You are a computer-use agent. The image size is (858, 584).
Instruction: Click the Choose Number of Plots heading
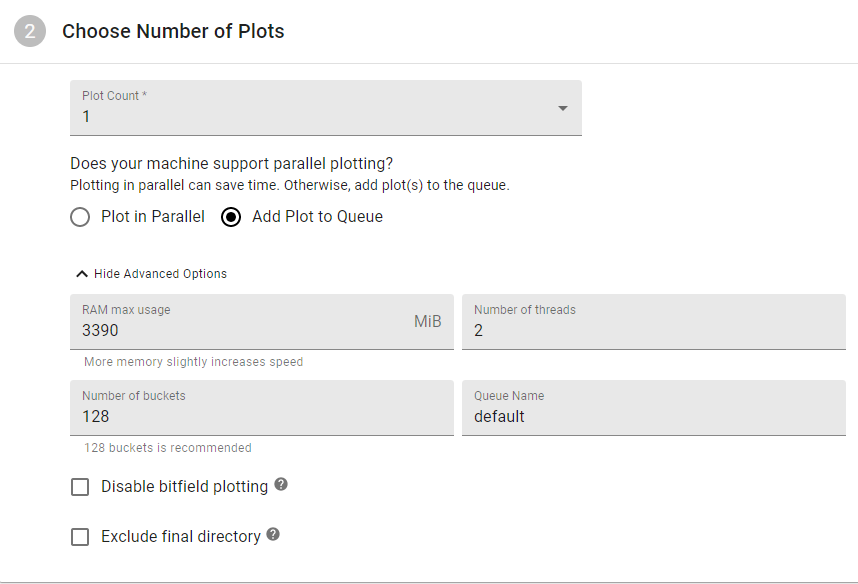click(173, 31)
